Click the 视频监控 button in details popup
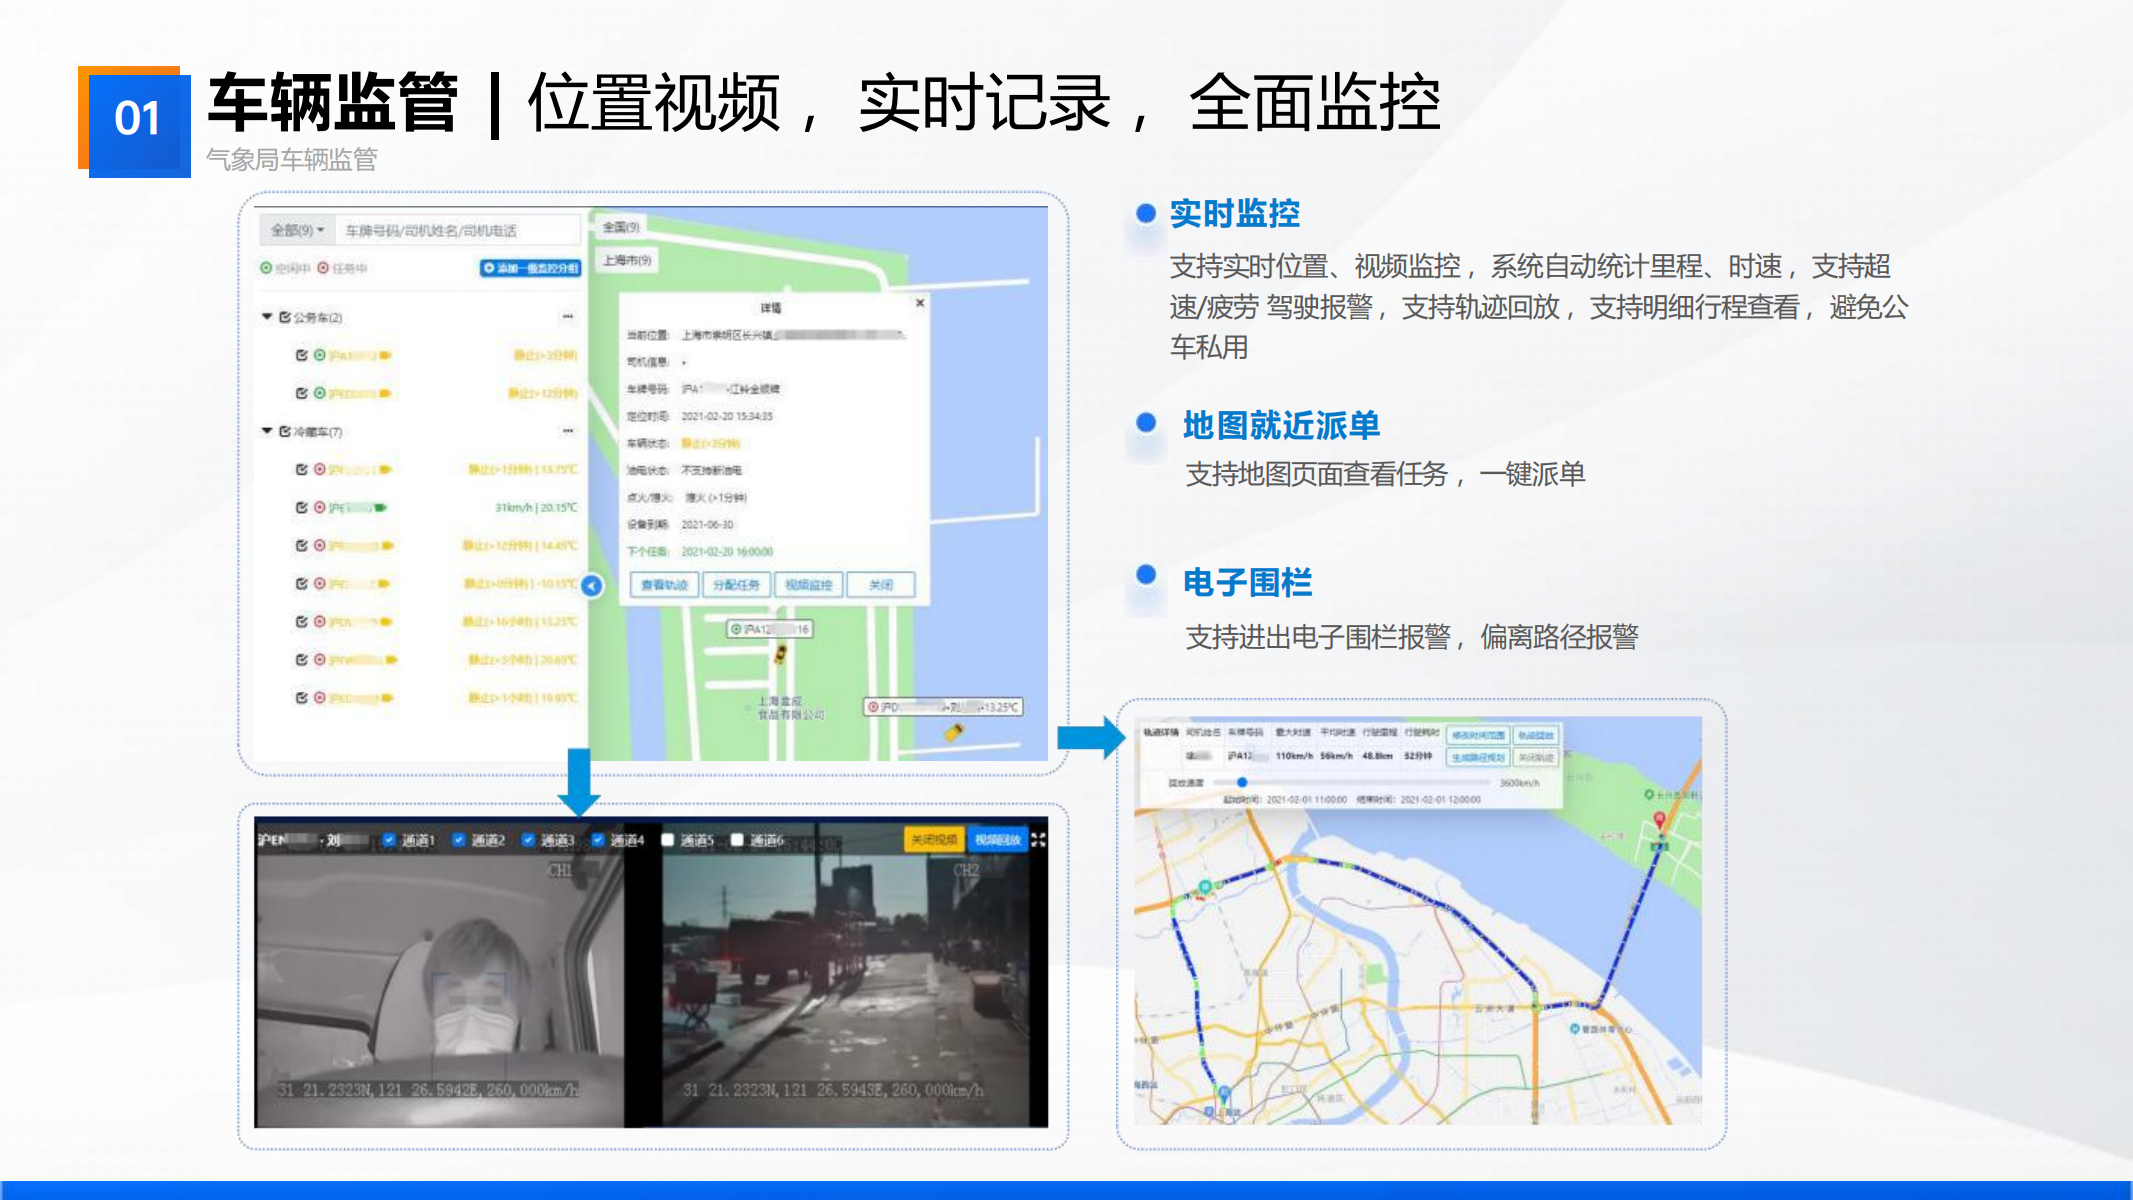The image size is (2133, 1200). [808, 585]
